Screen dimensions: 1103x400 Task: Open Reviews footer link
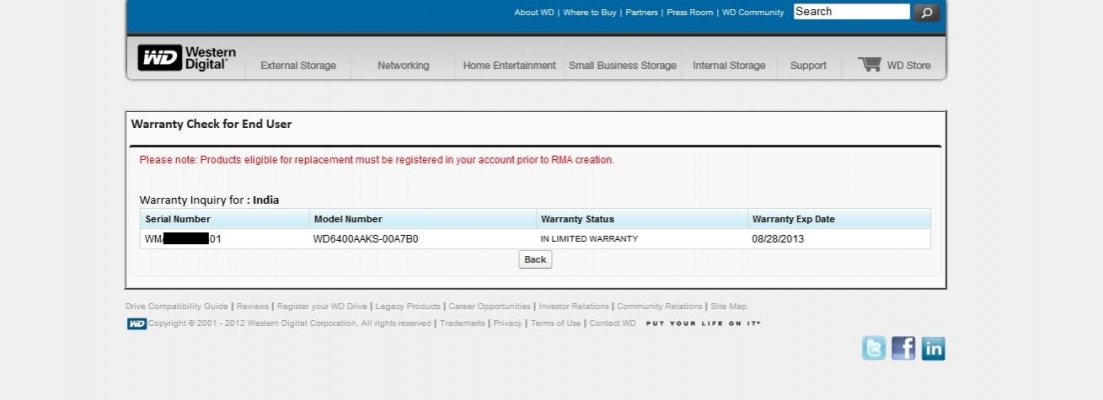(x=253, y=307)
